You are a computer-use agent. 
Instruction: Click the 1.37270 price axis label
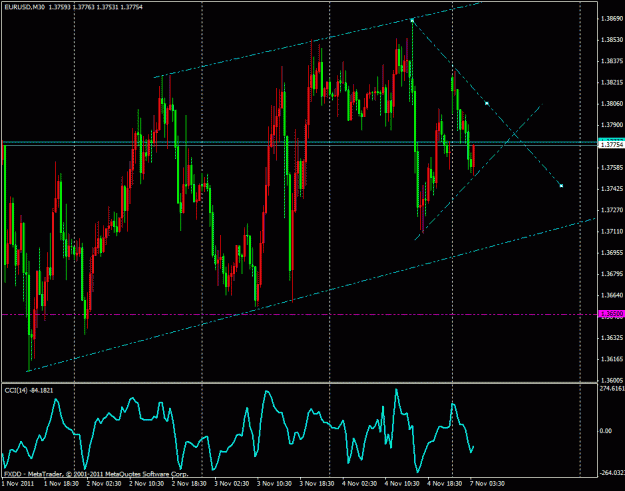(x=612, y=210)
